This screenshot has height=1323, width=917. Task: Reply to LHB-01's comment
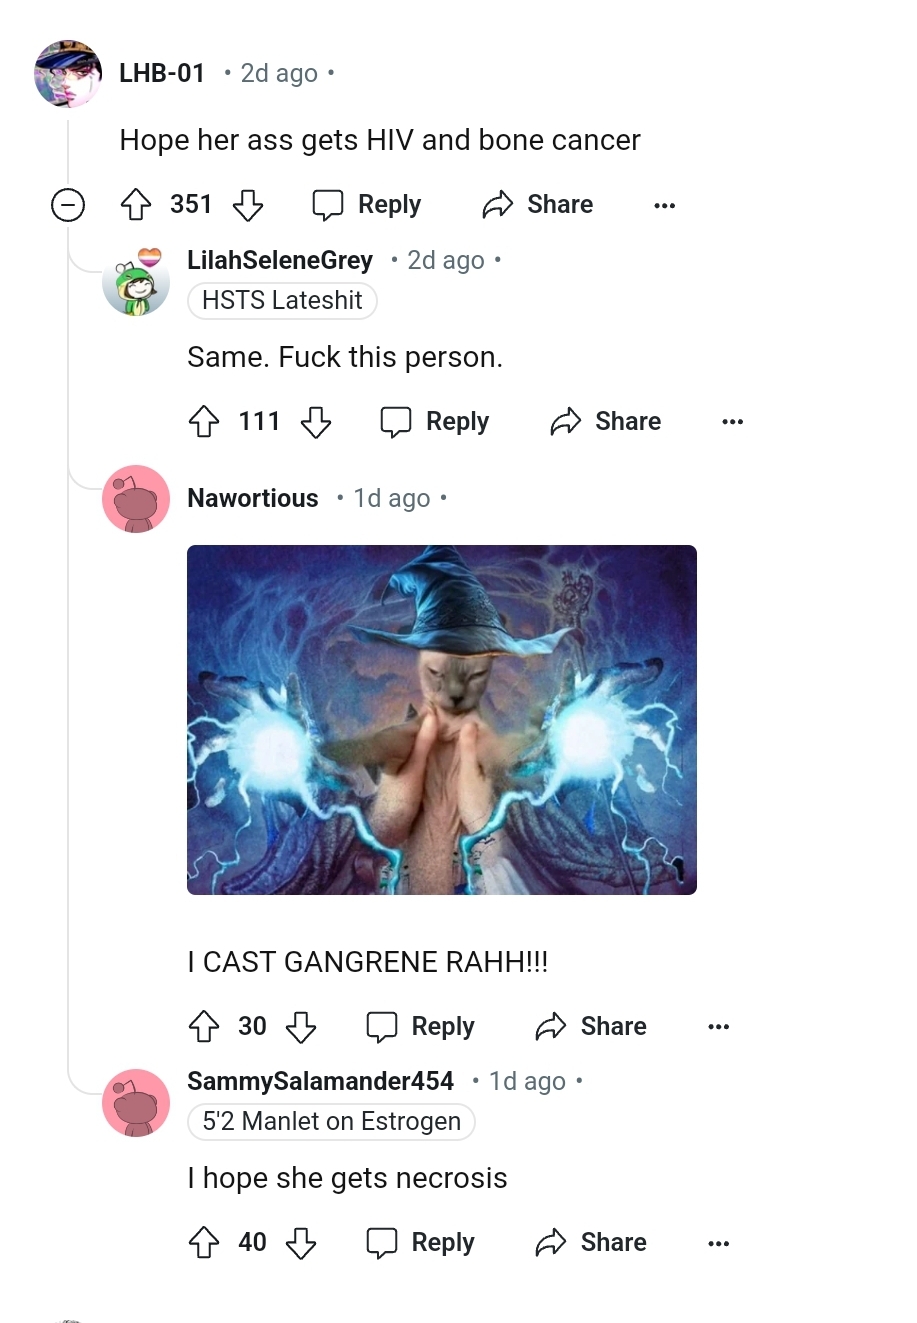[x=367, y=205]
